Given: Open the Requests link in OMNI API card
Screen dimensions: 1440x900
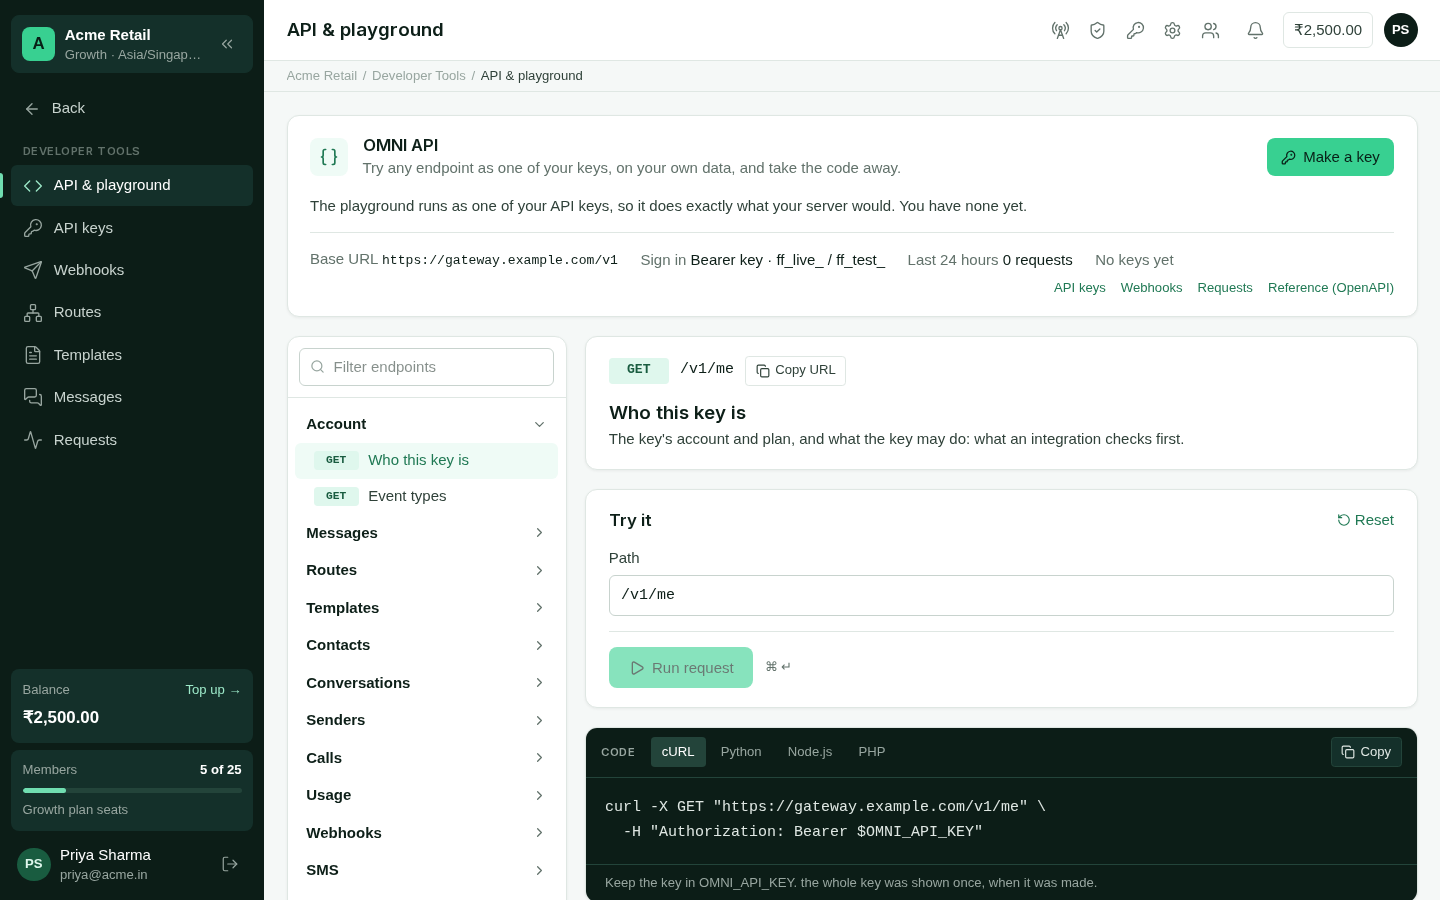Looking at the screenshot, I should click(x=1225, y=288).
